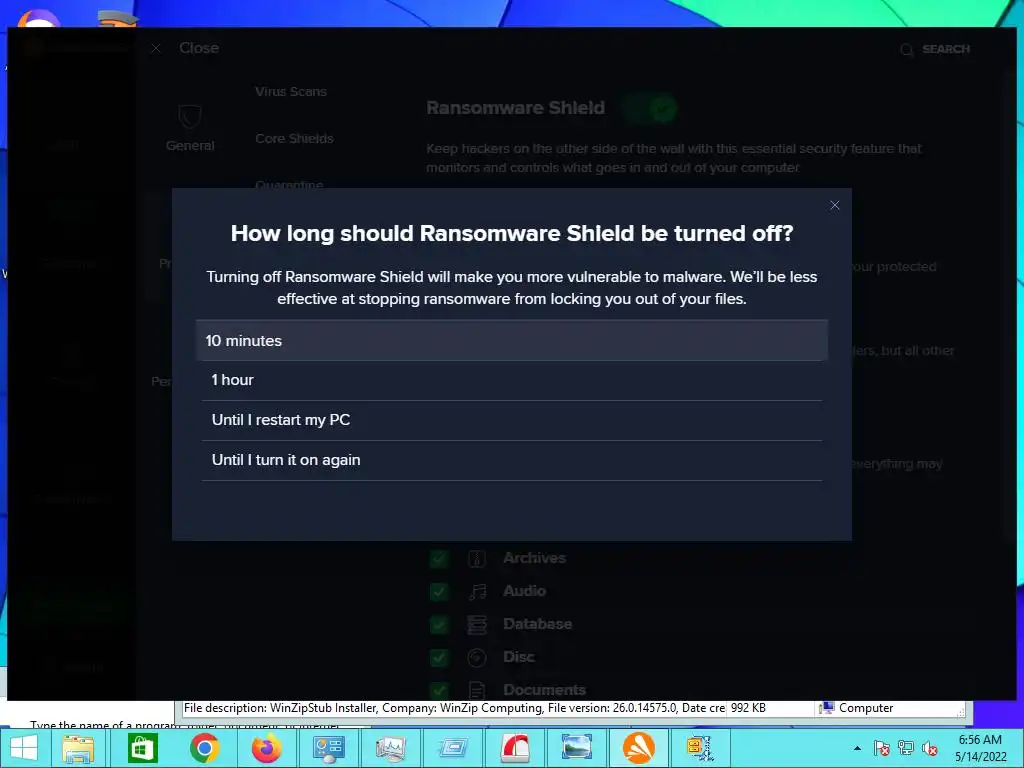
Task: Open the SEARCH field in settings
Action: (935, 49)
